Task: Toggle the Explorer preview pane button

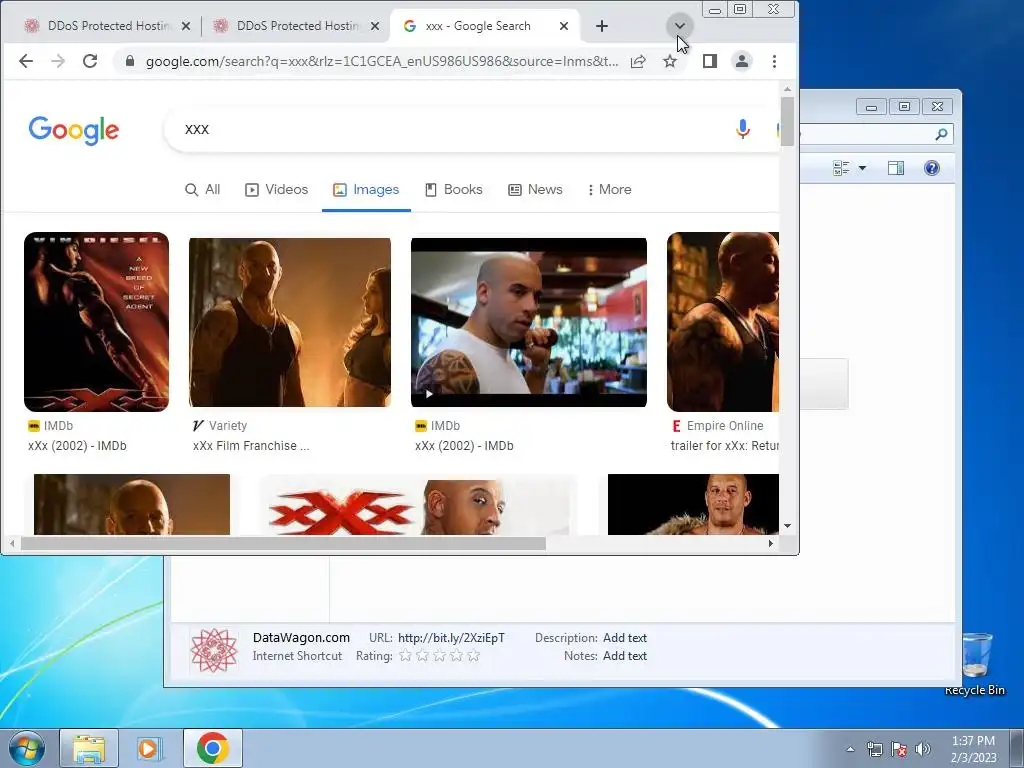Action: [896, 168]
